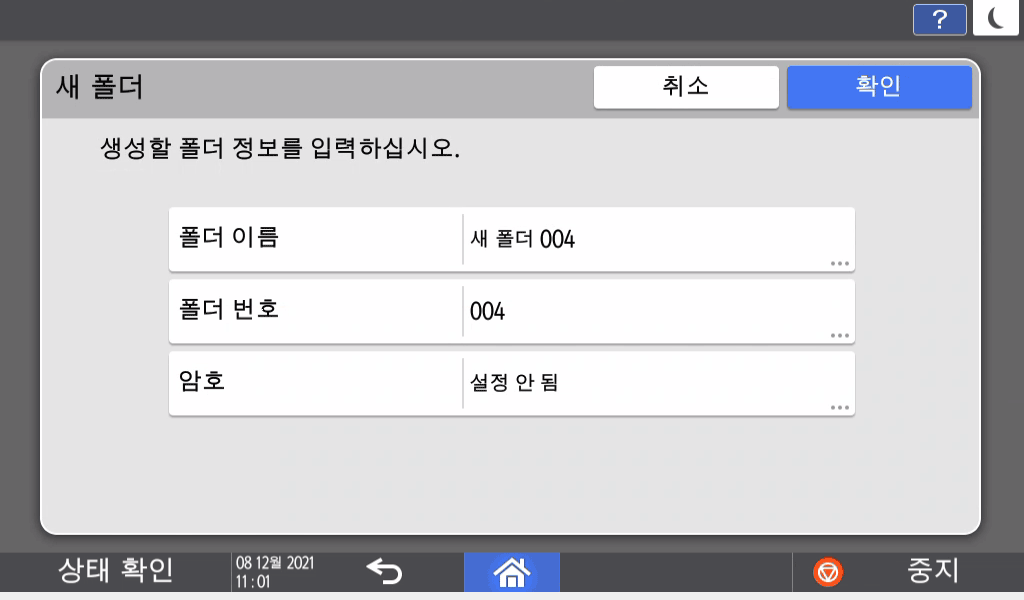The height and width of the screenshot is (600, 1024).
Task: Open password setup via its ellipsis
Action: [x=838, y=406]
